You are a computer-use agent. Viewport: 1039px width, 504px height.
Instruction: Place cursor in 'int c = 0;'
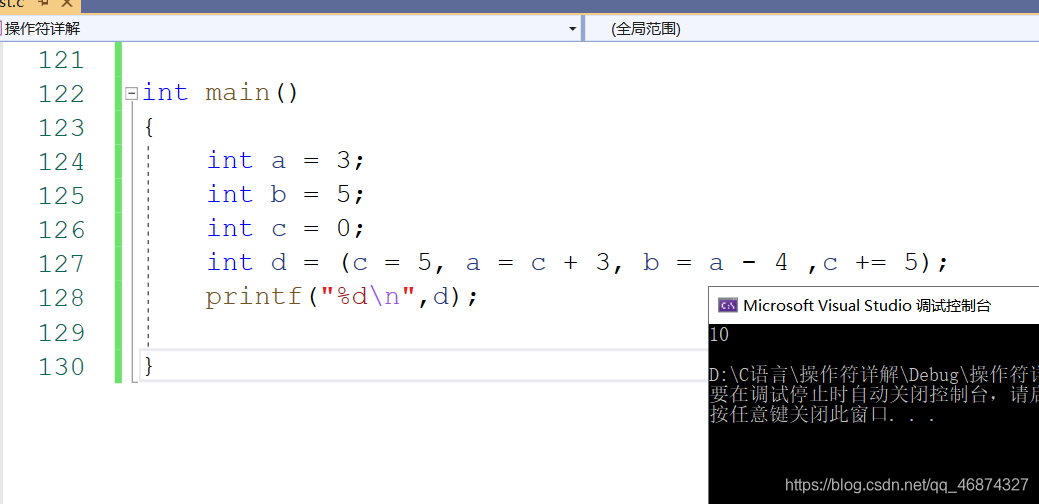tap(286, 229)
